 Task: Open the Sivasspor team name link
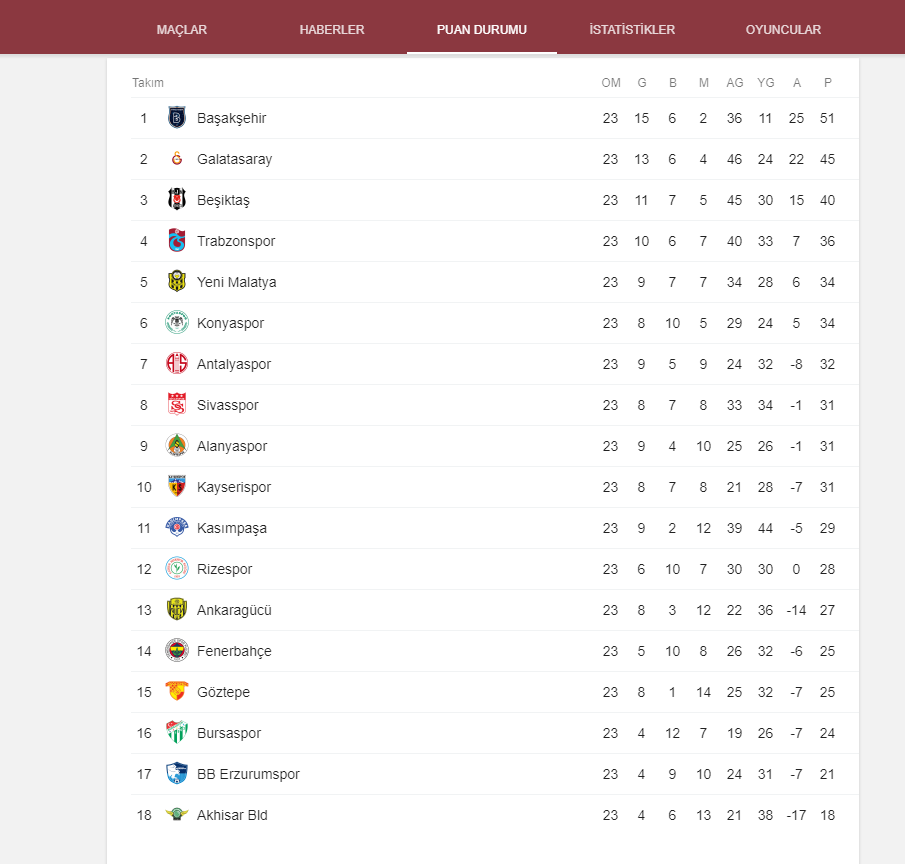pos(227,405)
